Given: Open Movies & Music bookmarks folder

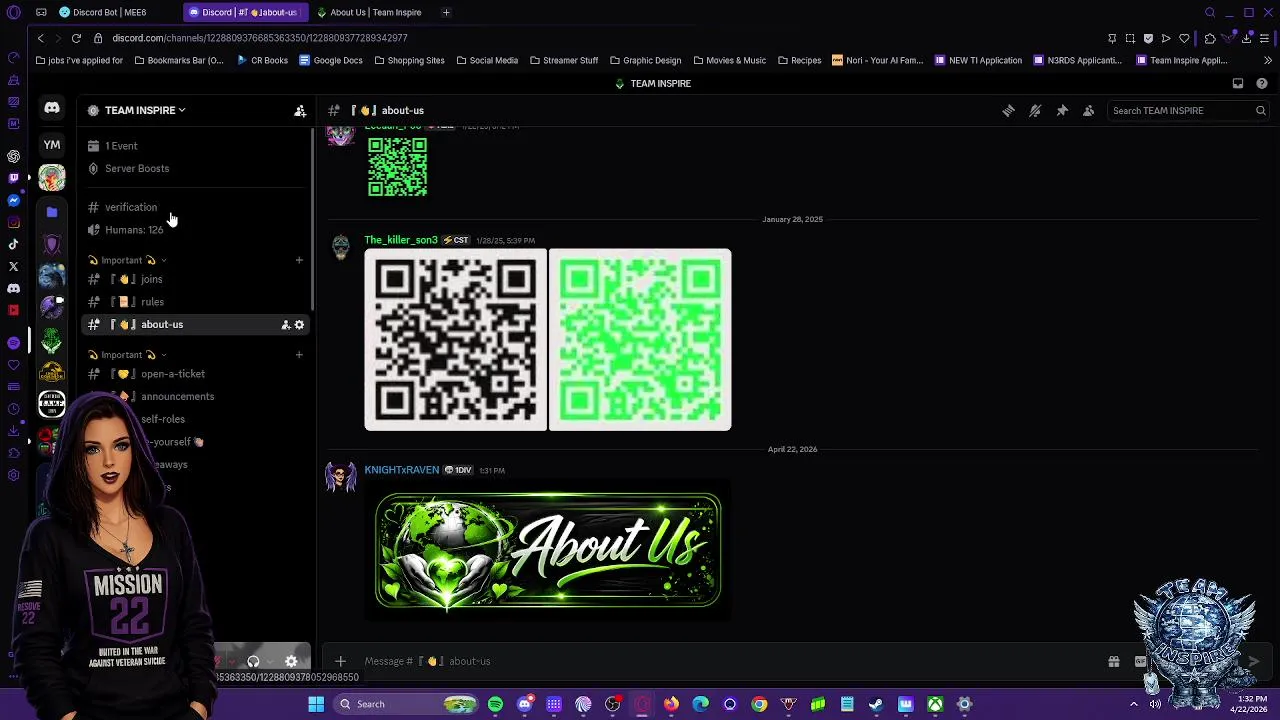Looking at the screenshot, I should coord(729,61).
